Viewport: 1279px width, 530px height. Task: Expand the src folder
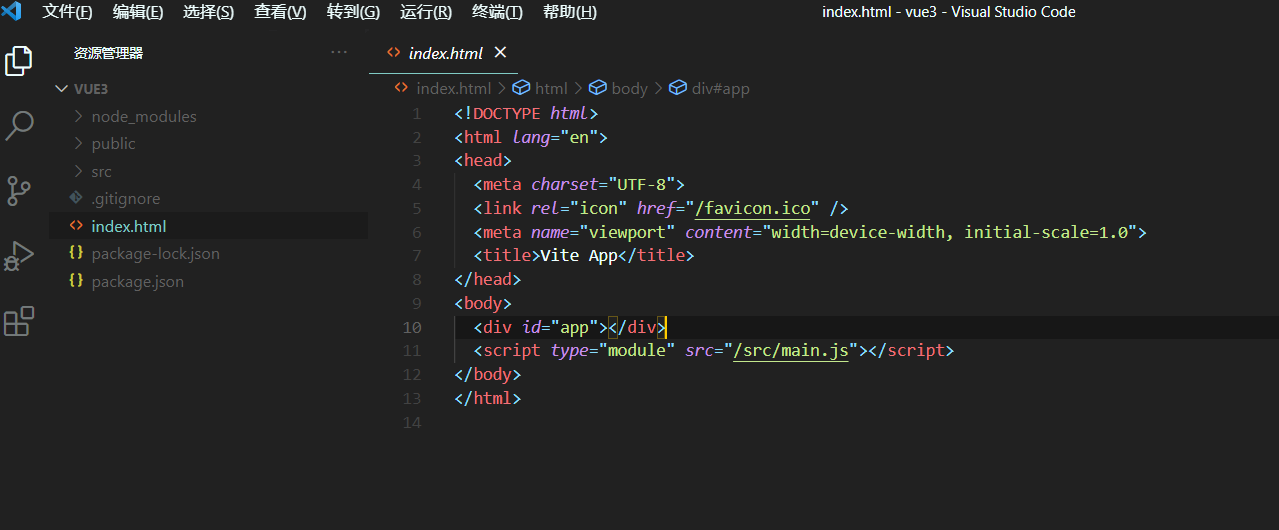click(79, 171)
